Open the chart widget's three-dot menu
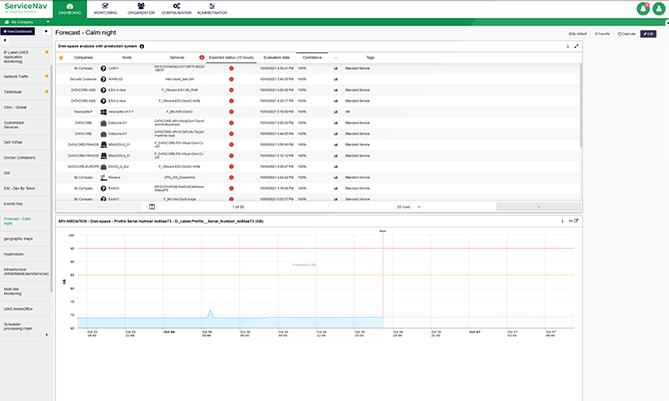The height and width of the screenshot is (401, 669). click(x=562, y=221)
